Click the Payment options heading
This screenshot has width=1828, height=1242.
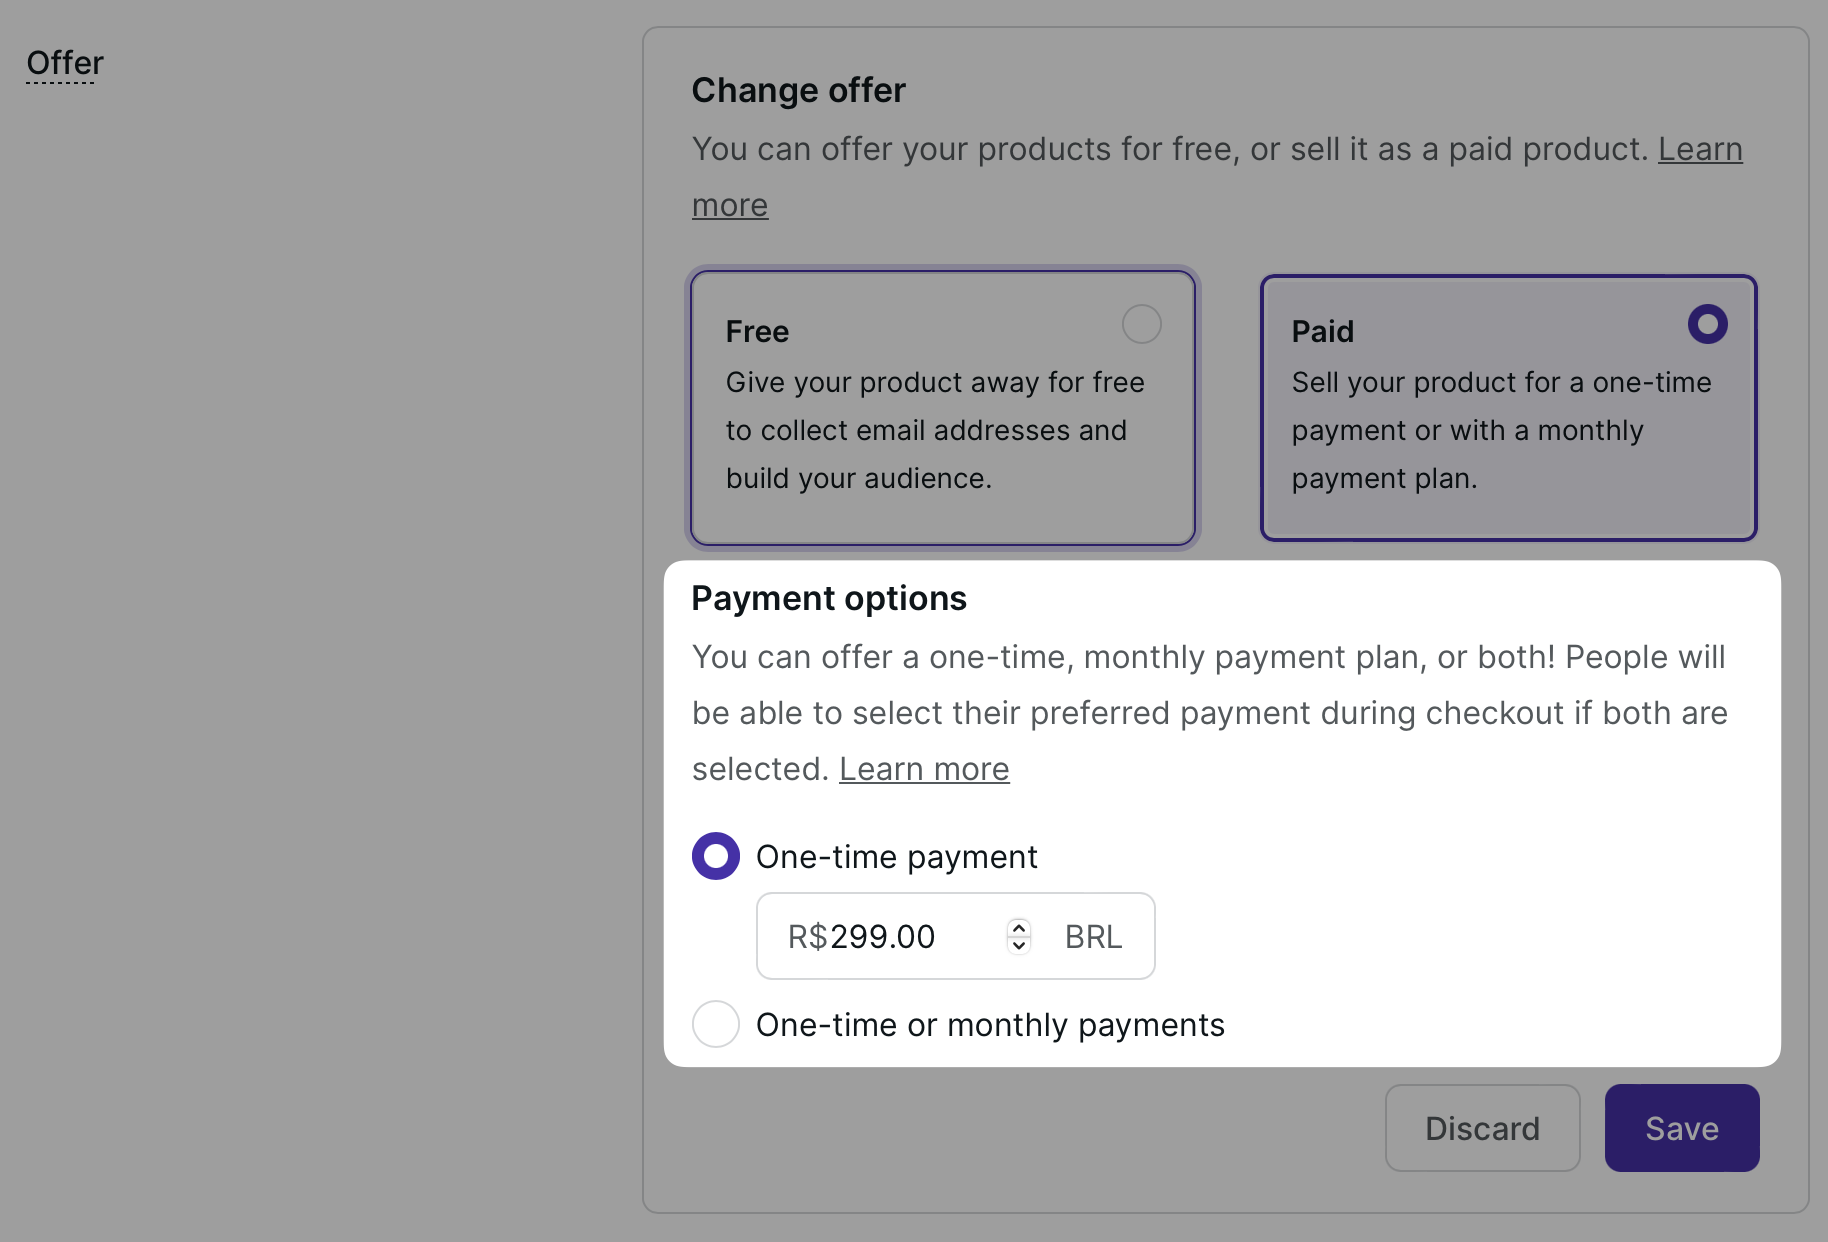(x=829, y=598)
